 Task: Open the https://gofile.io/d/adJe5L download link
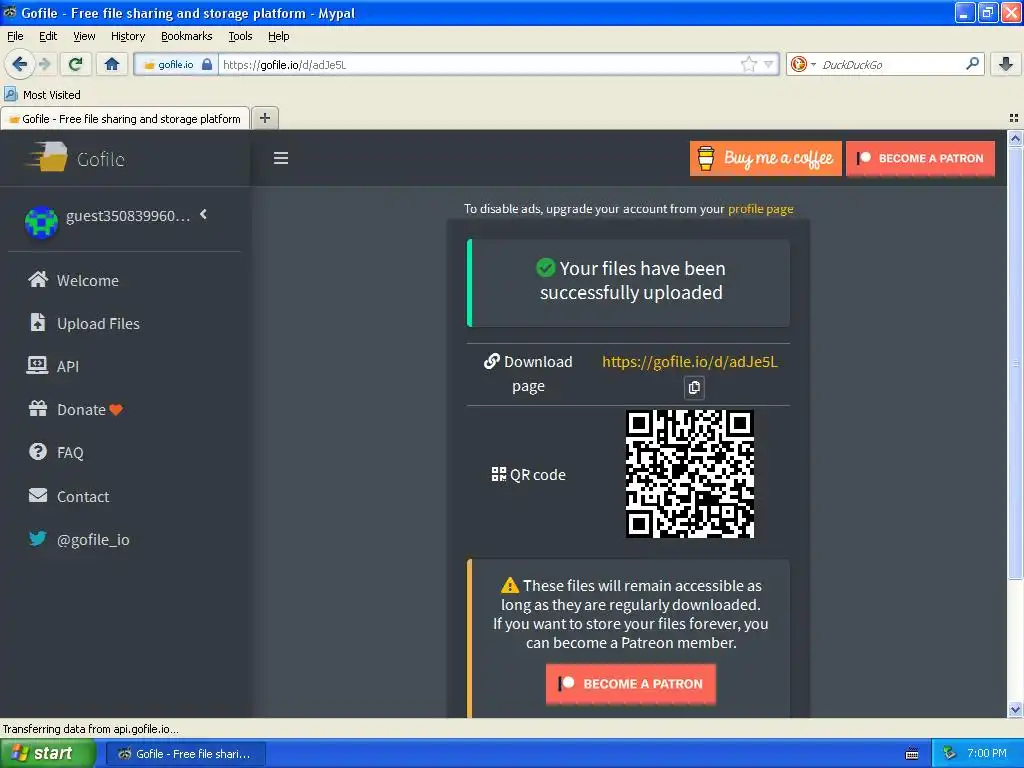[690, 362]
